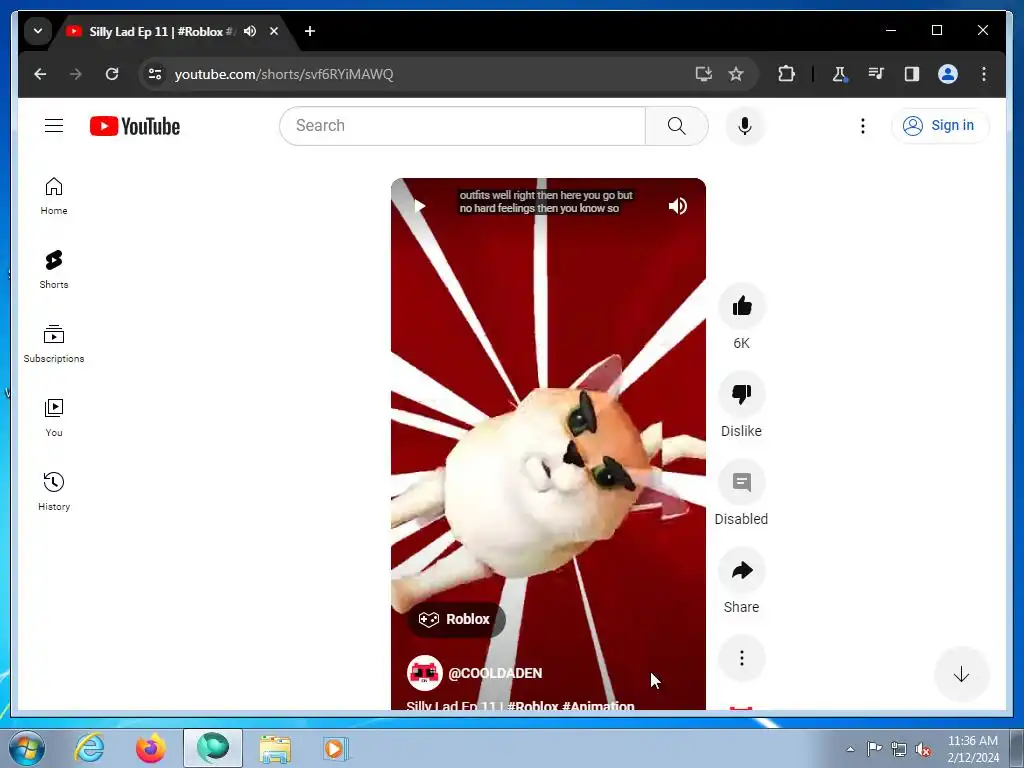The height and width of the screenshot is (768, 1024).
Task: Install app icon in address bar
Action: tap(703, 74)
